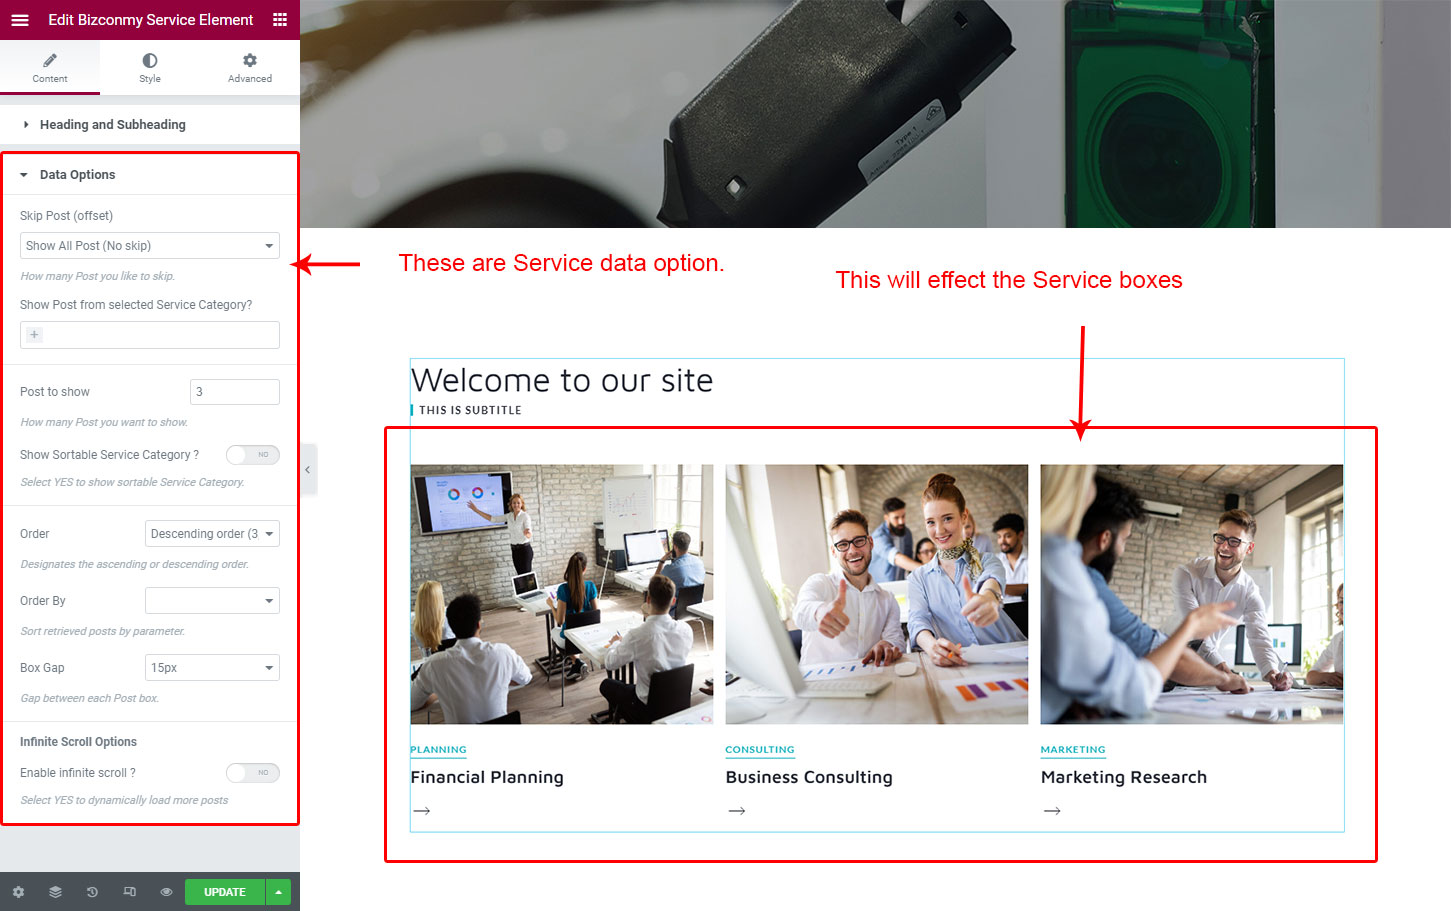Image resolution: width=1451 pixels, height=911 pixels.
Task: Open the Box Gap dropdown
Action: tap(212, 668)
